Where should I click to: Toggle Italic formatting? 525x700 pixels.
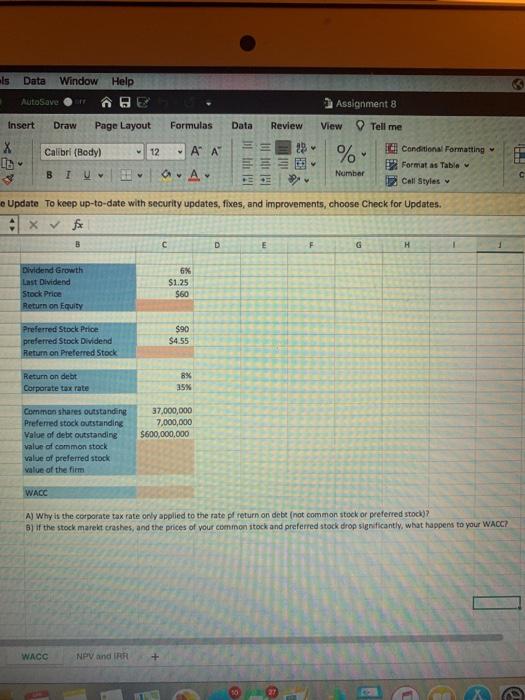(68, 175)
